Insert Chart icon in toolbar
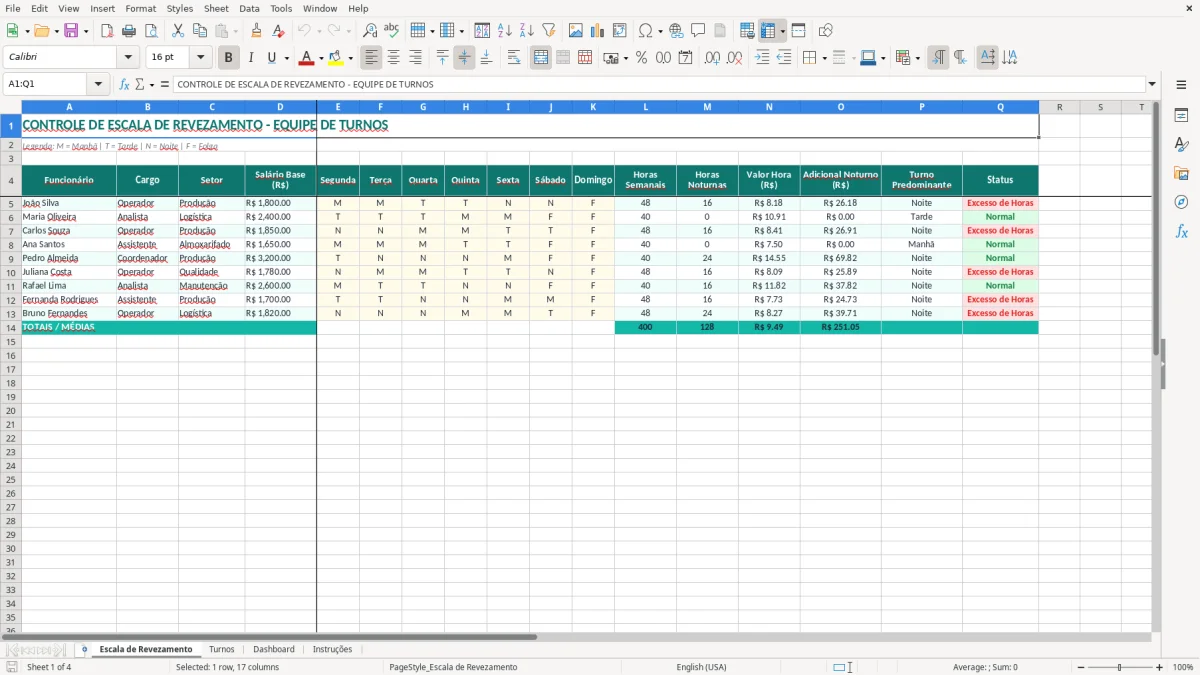Screen dimensions: 1200x675 coord(598,31)
